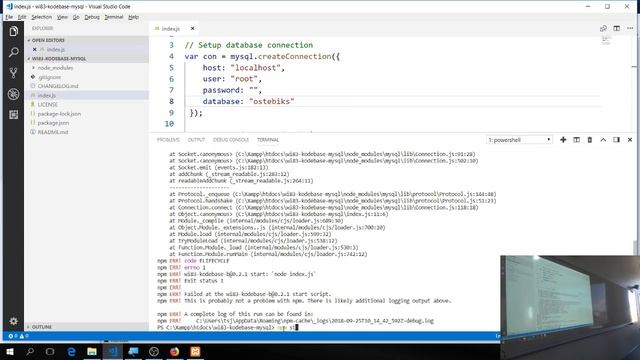Viewport: 640px width, 360px height.
Task: Open Task View on the taskbar
Action: 50,351
